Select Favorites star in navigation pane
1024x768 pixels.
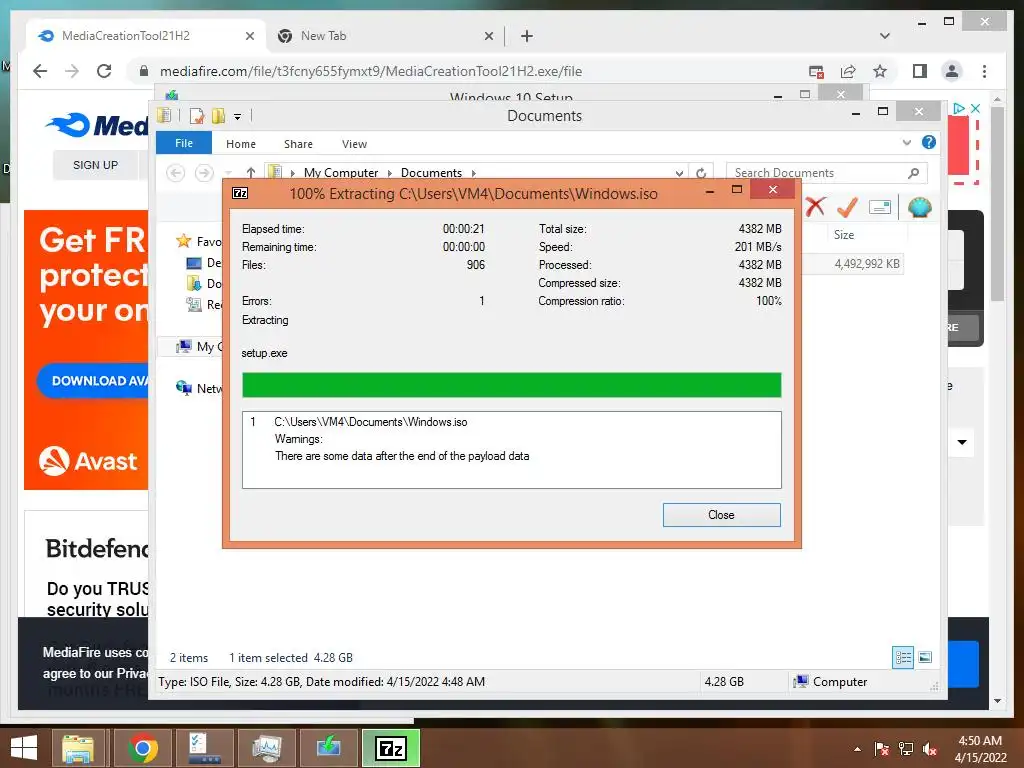click(183, 242)
